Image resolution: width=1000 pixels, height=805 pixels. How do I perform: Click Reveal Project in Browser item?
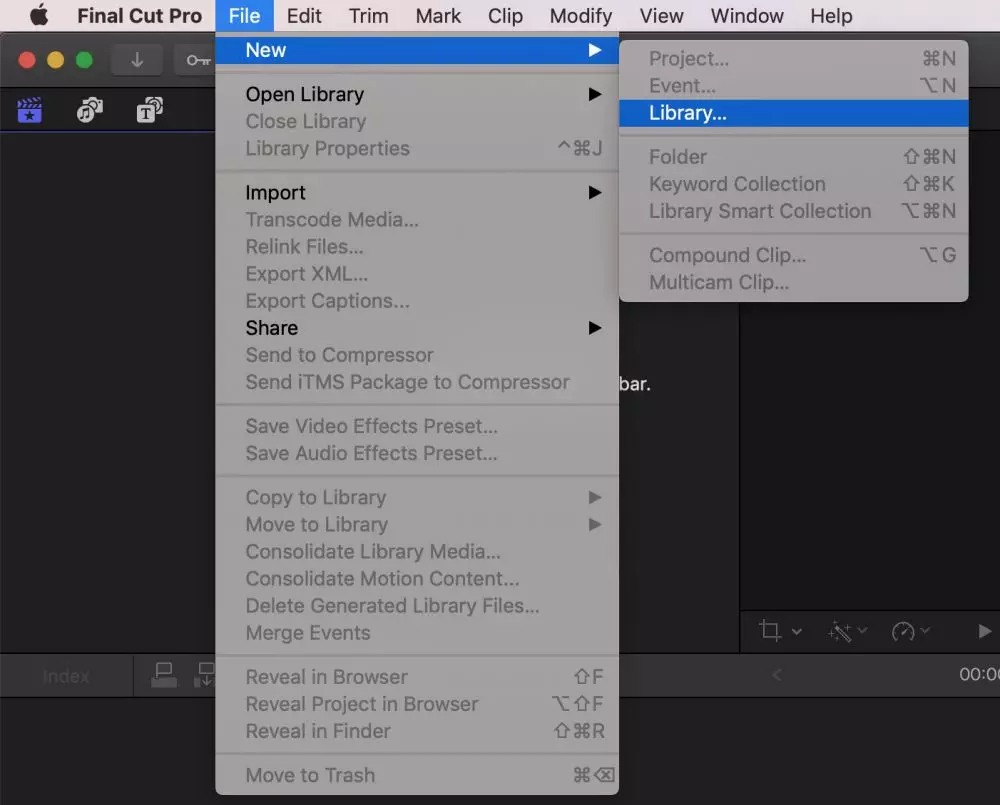click(x=417, y=704)
